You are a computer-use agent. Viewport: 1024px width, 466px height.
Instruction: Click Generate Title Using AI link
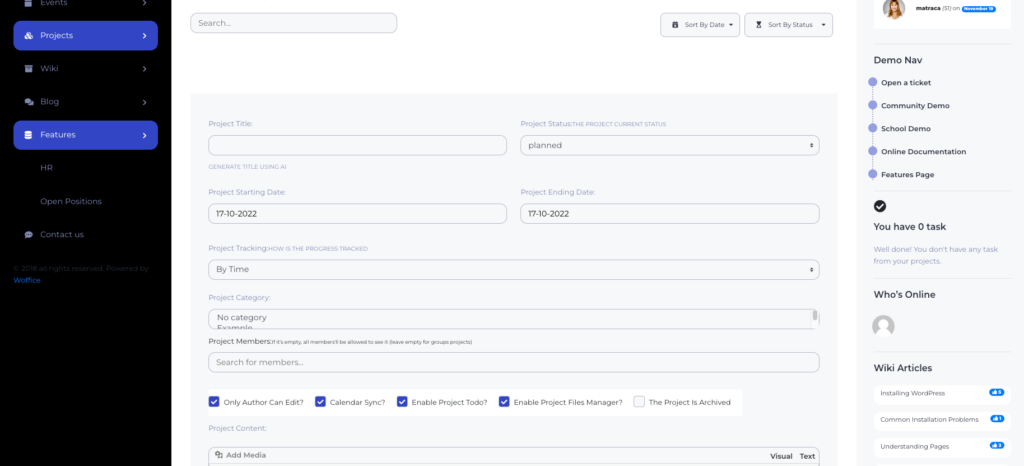click(248, 167)
